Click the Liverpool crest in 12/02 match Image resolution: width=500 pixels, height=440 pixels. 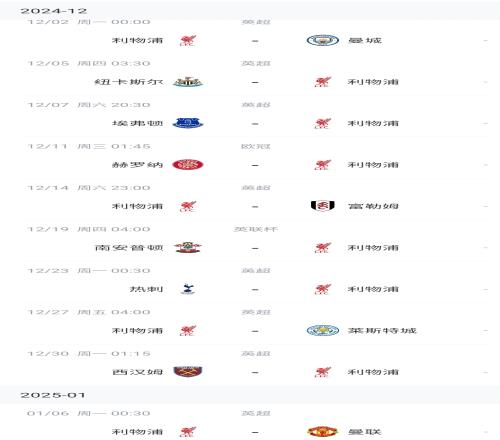point(188,40)
